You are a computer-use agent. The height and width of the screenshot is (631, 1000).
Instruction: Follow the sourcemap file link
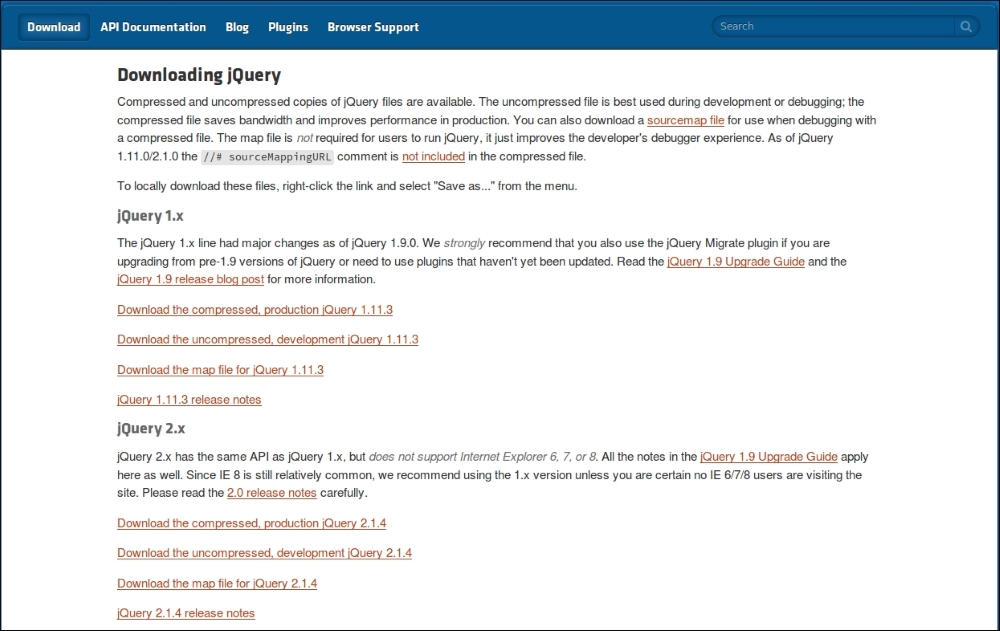pos(686,120)
